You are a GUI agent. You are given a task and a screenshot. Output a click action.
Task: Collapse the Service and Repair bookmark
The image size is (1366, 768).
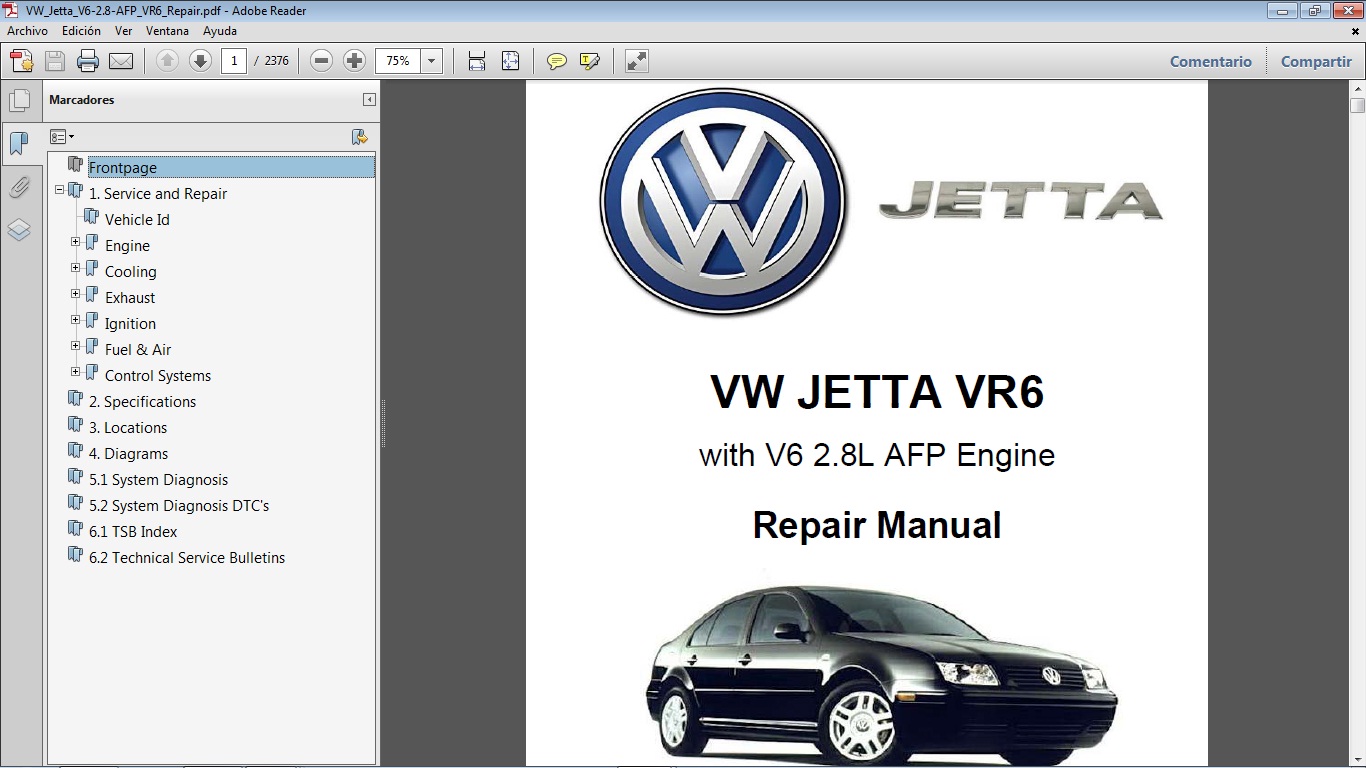(x=60, y=189)
